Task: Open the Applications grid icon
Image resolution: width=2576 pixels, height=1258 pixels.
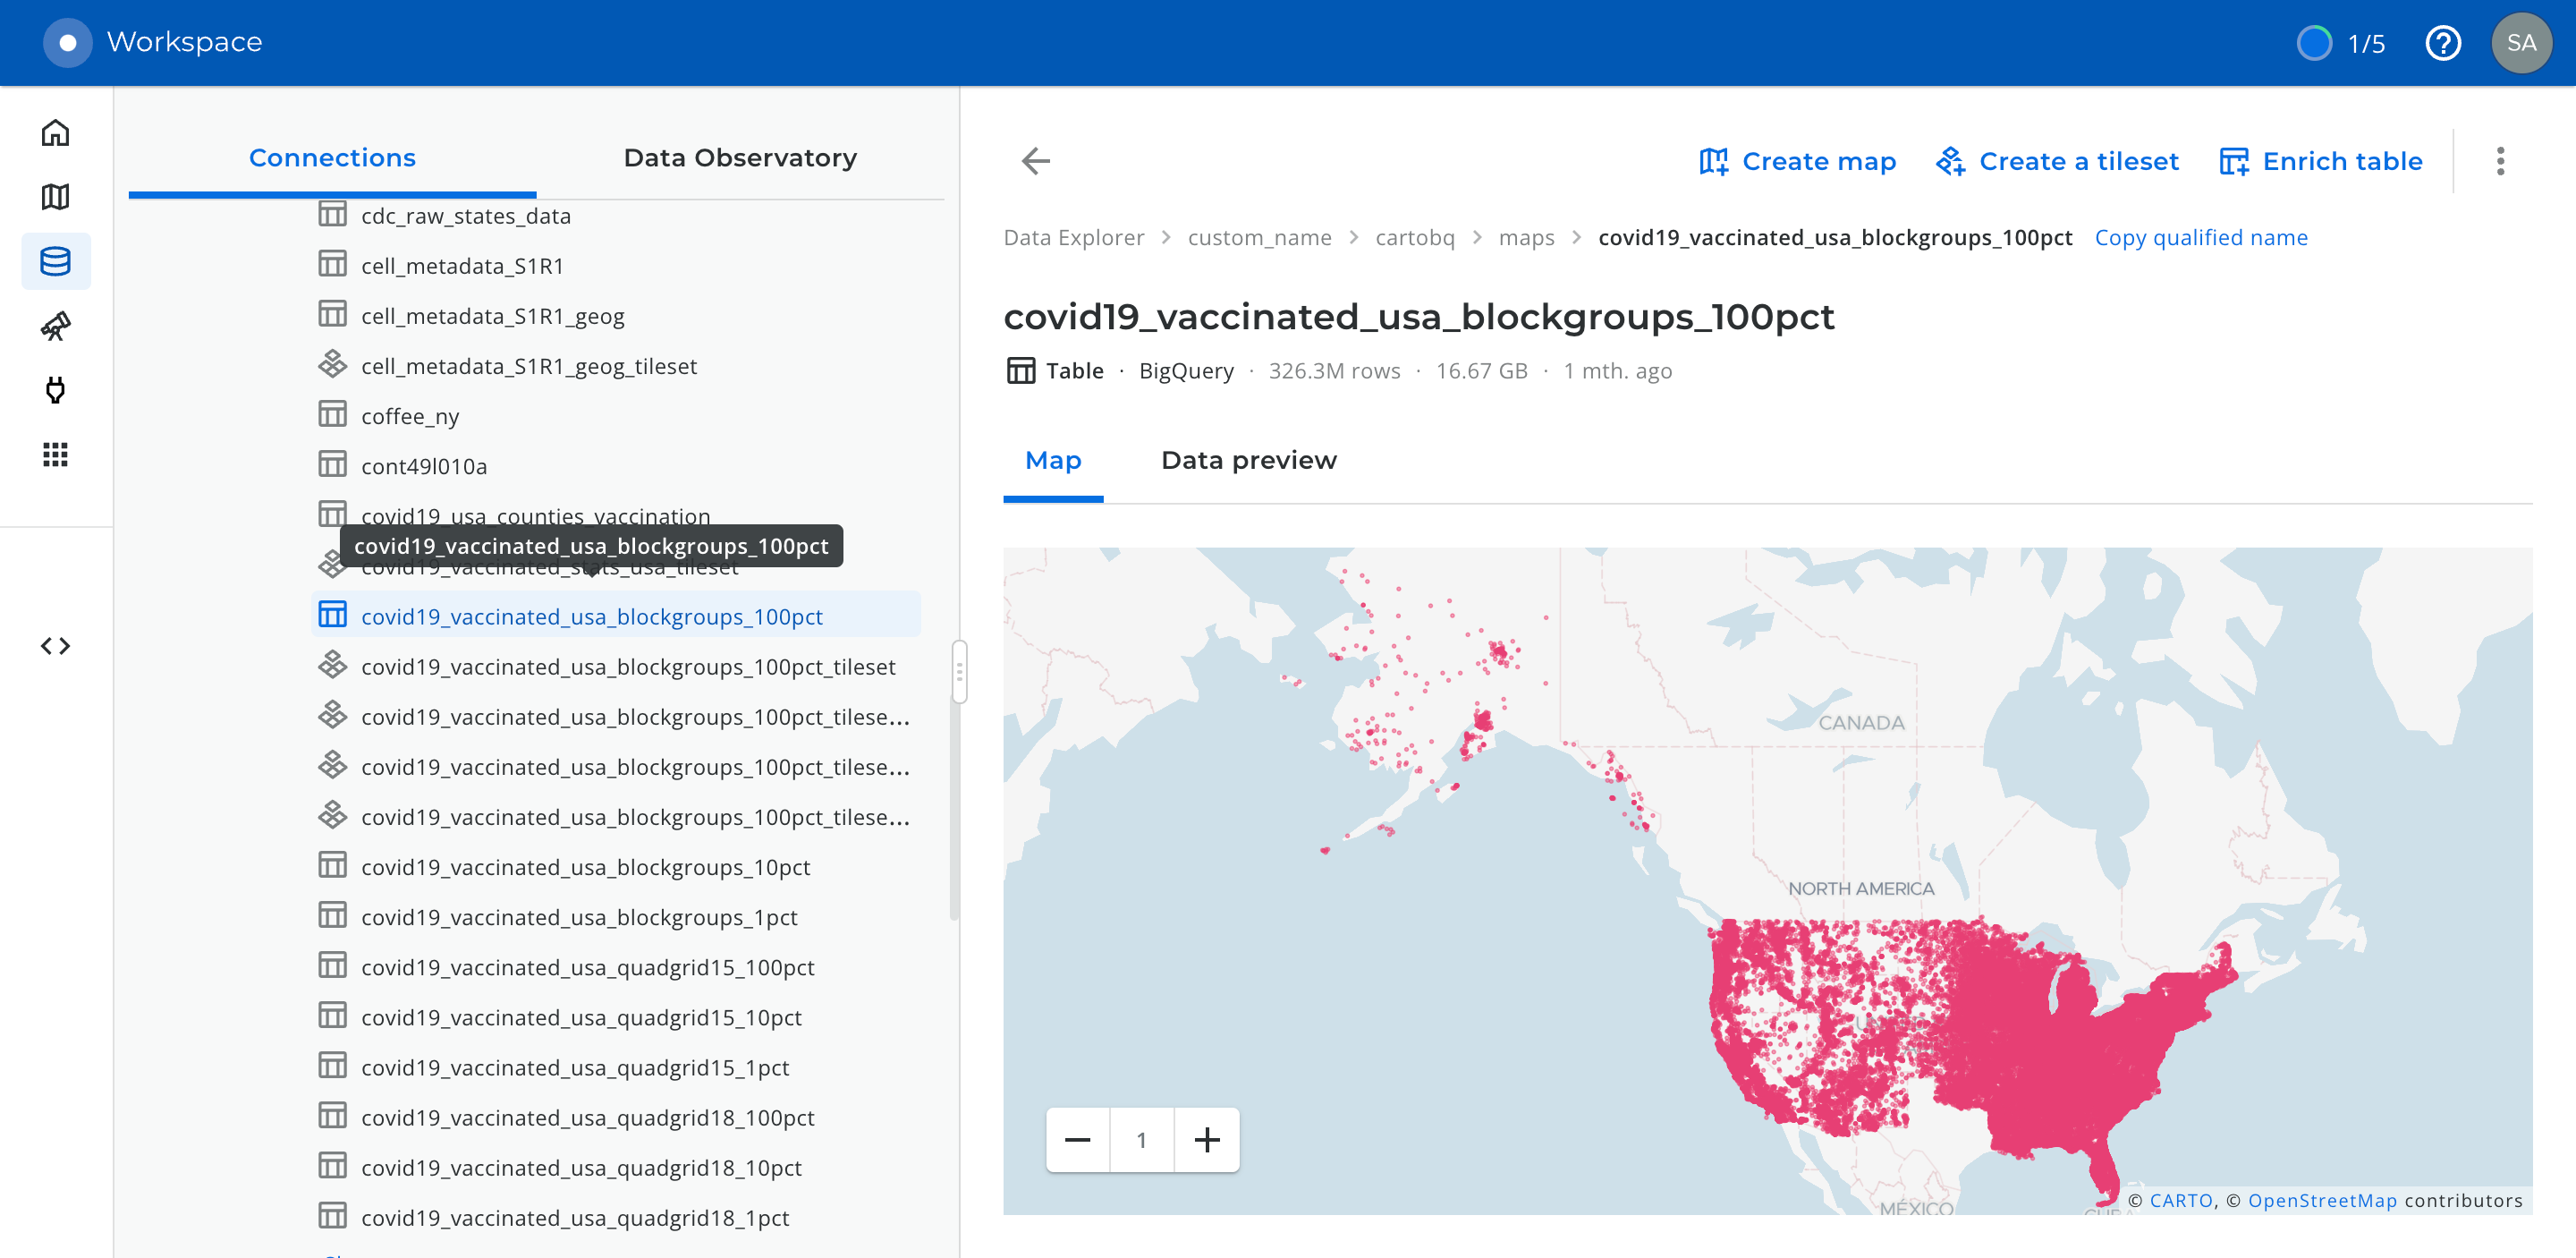Action: tap(55, 455)
